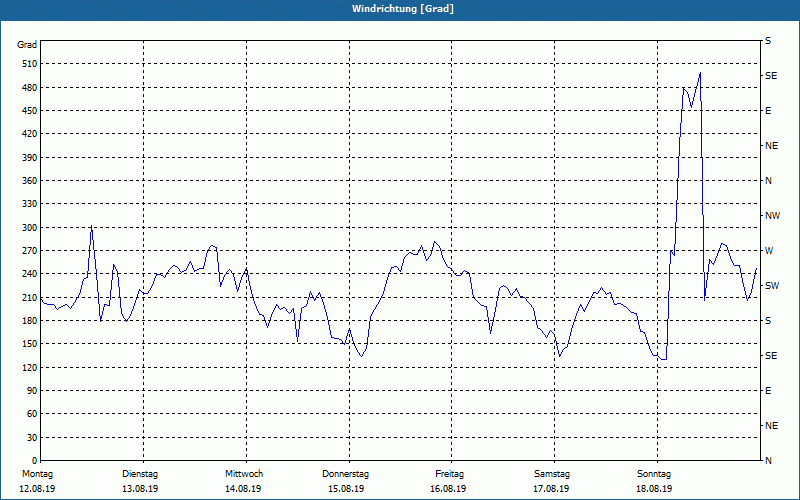Screen dimensions: 800x500
Task: Select the 'Grad' y-axis unit label
Action: tap(27, 45)
